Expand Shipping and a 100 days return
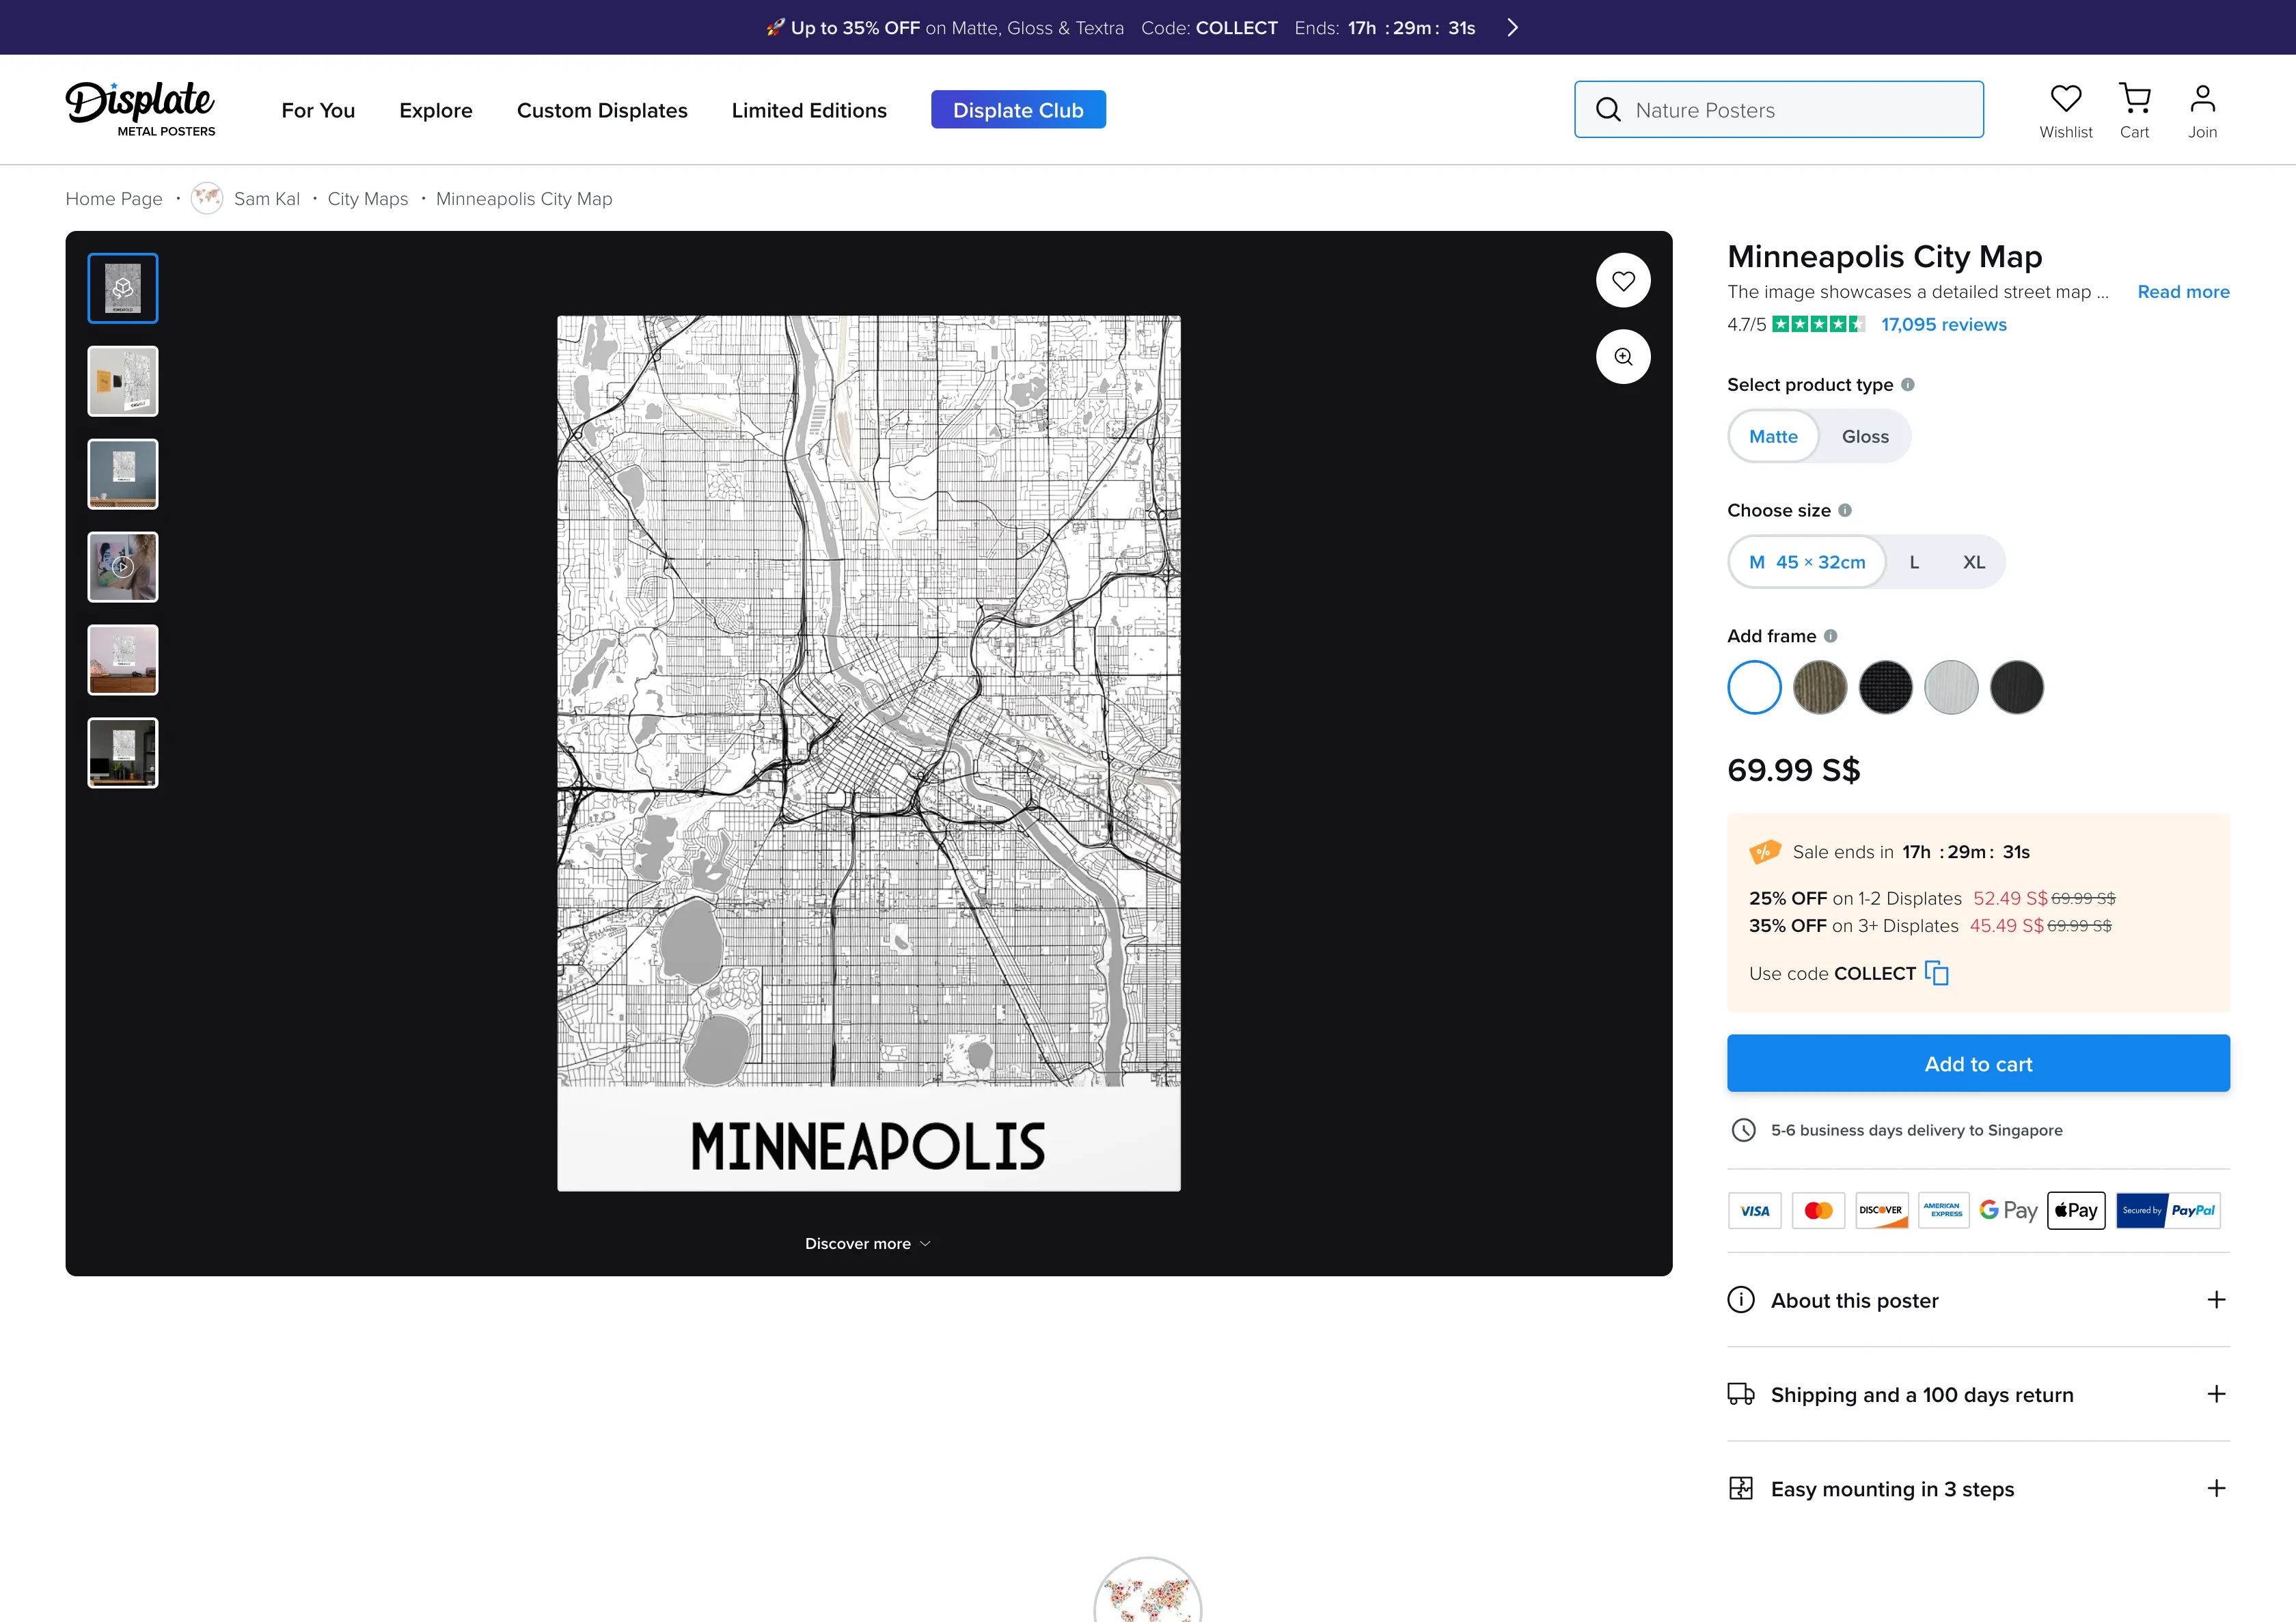Screen dimensions: 2296x1622 point(1978,1395)
